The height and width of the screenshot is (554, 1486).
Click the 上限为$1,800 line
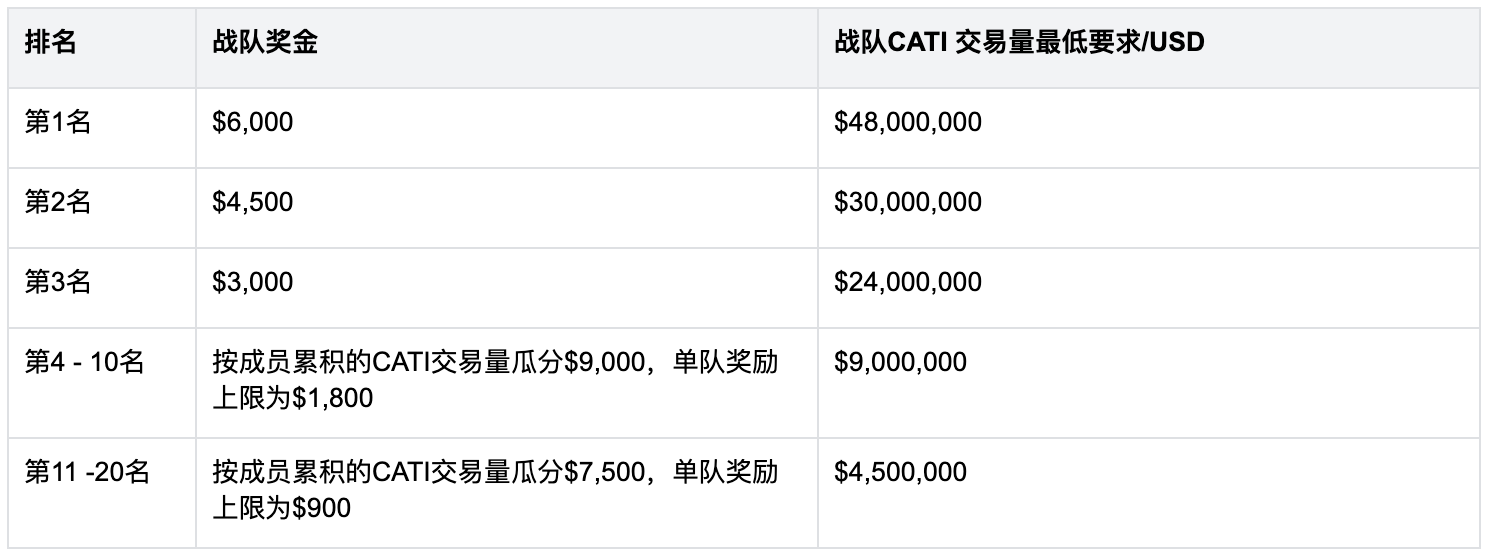pos(292,398)
